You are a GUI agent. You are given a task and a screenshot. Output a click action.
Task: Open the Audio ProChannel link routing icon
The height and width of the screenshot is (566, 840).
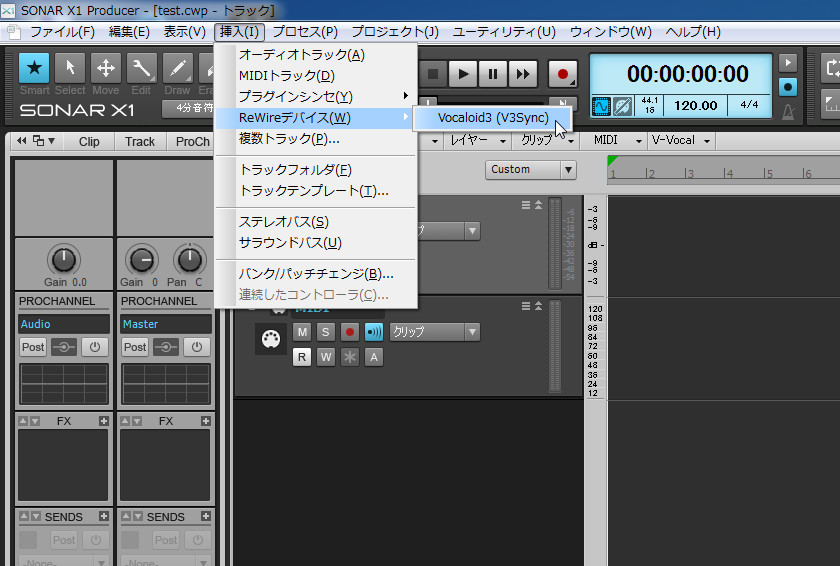click(64, 347)
